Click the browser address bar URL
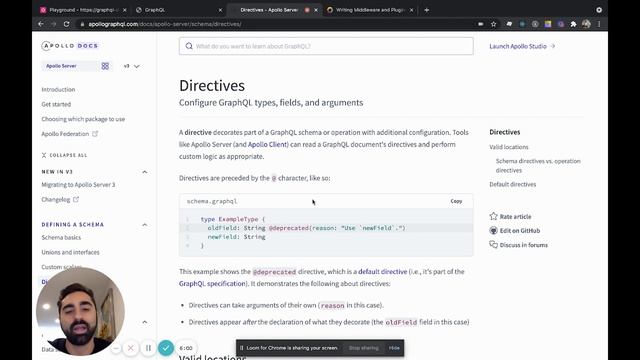Viewport: 640px width, 360px height. [164, 24]
